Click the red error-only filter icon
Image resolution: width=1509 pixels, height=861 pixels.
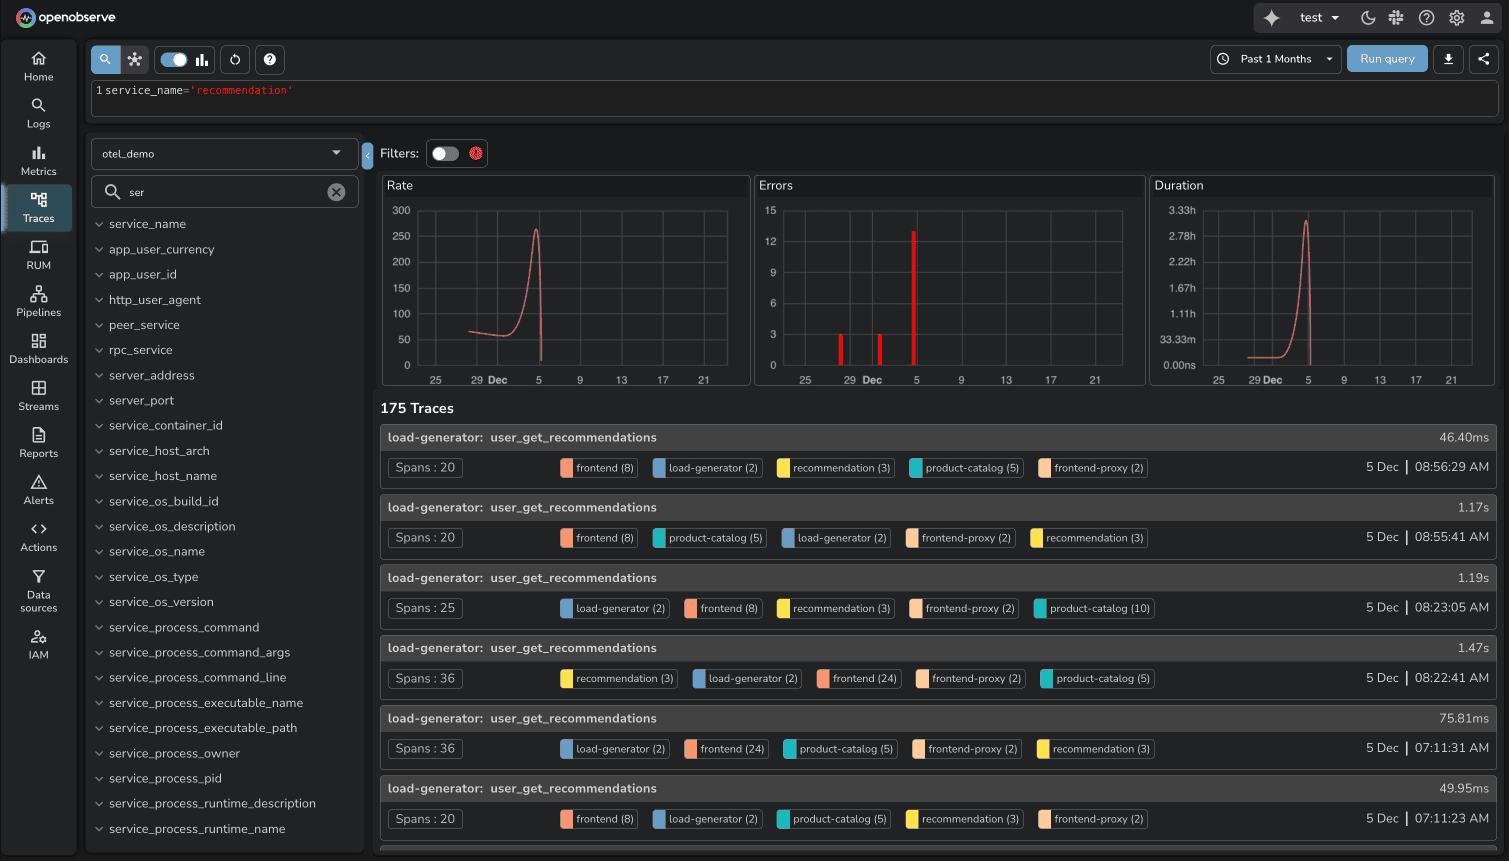click(x=476, y=153)
